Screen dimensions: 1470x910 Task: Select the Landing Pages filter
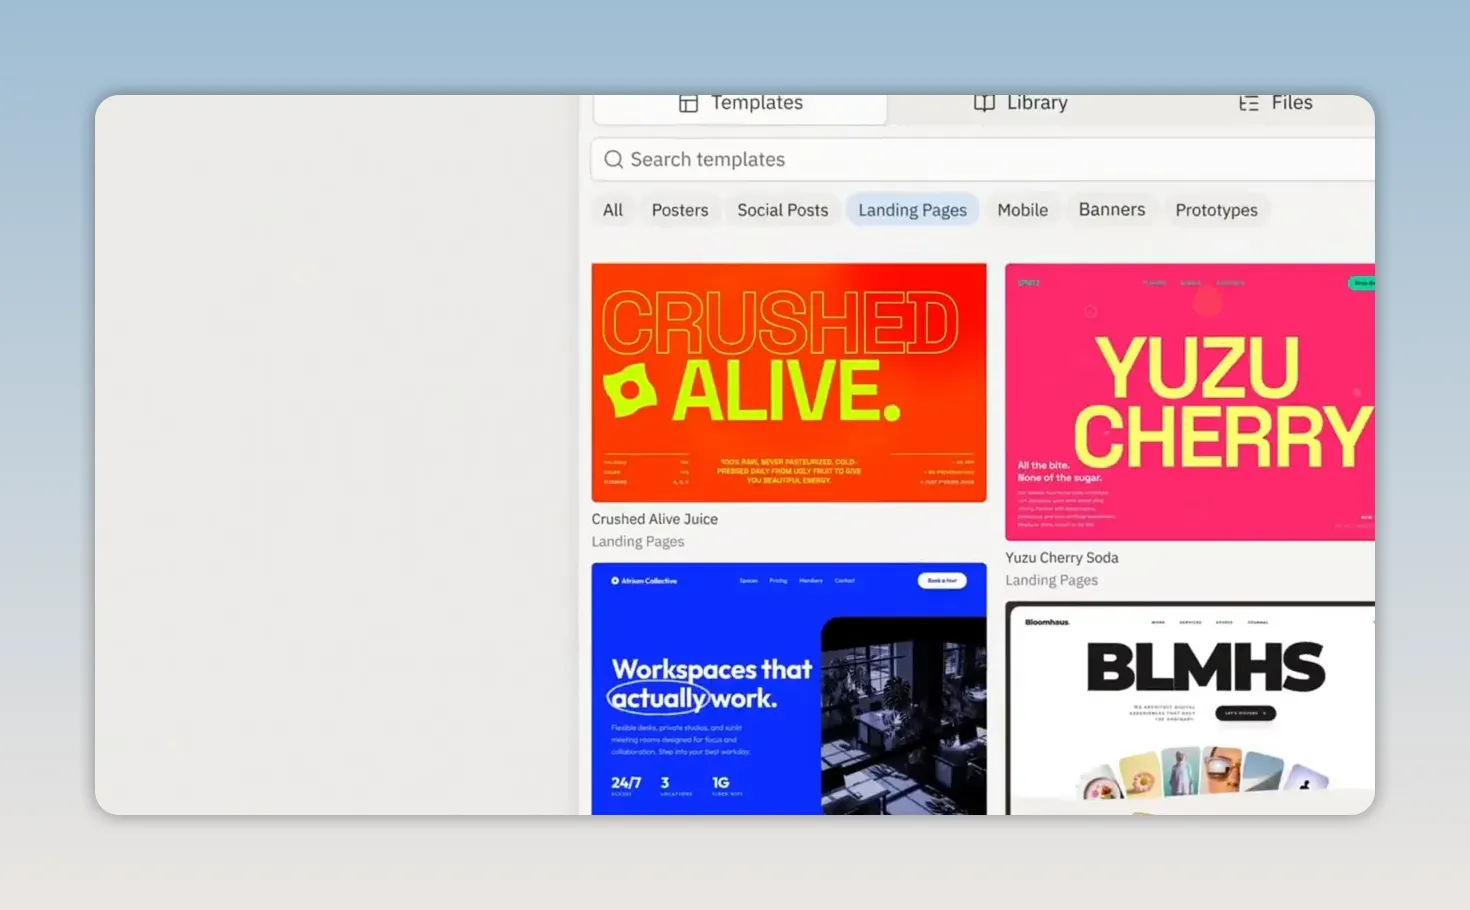click(x=912, y=210)
